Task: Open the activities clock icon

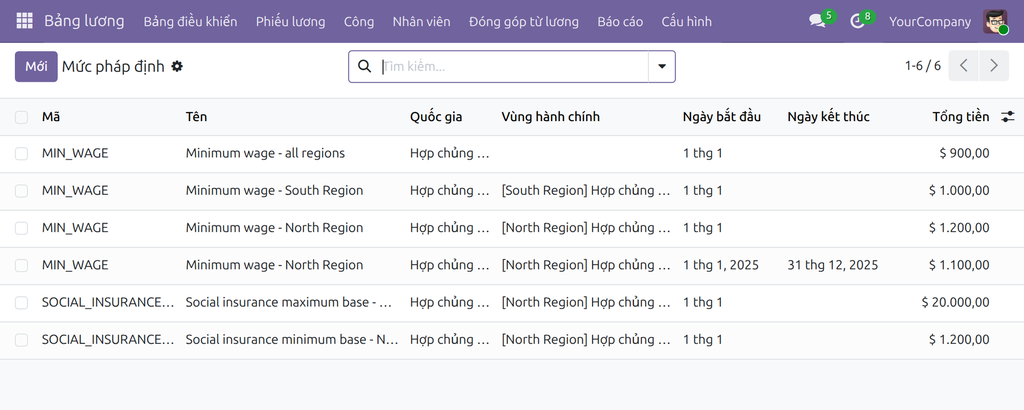Action: (857, 22)
